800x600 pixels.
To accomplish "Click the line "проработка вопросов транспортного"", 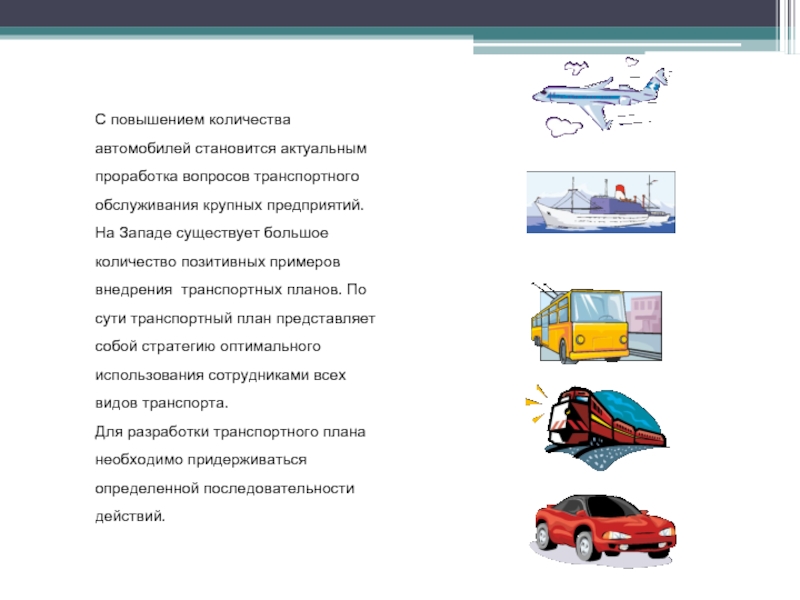I will click(227, 177).
